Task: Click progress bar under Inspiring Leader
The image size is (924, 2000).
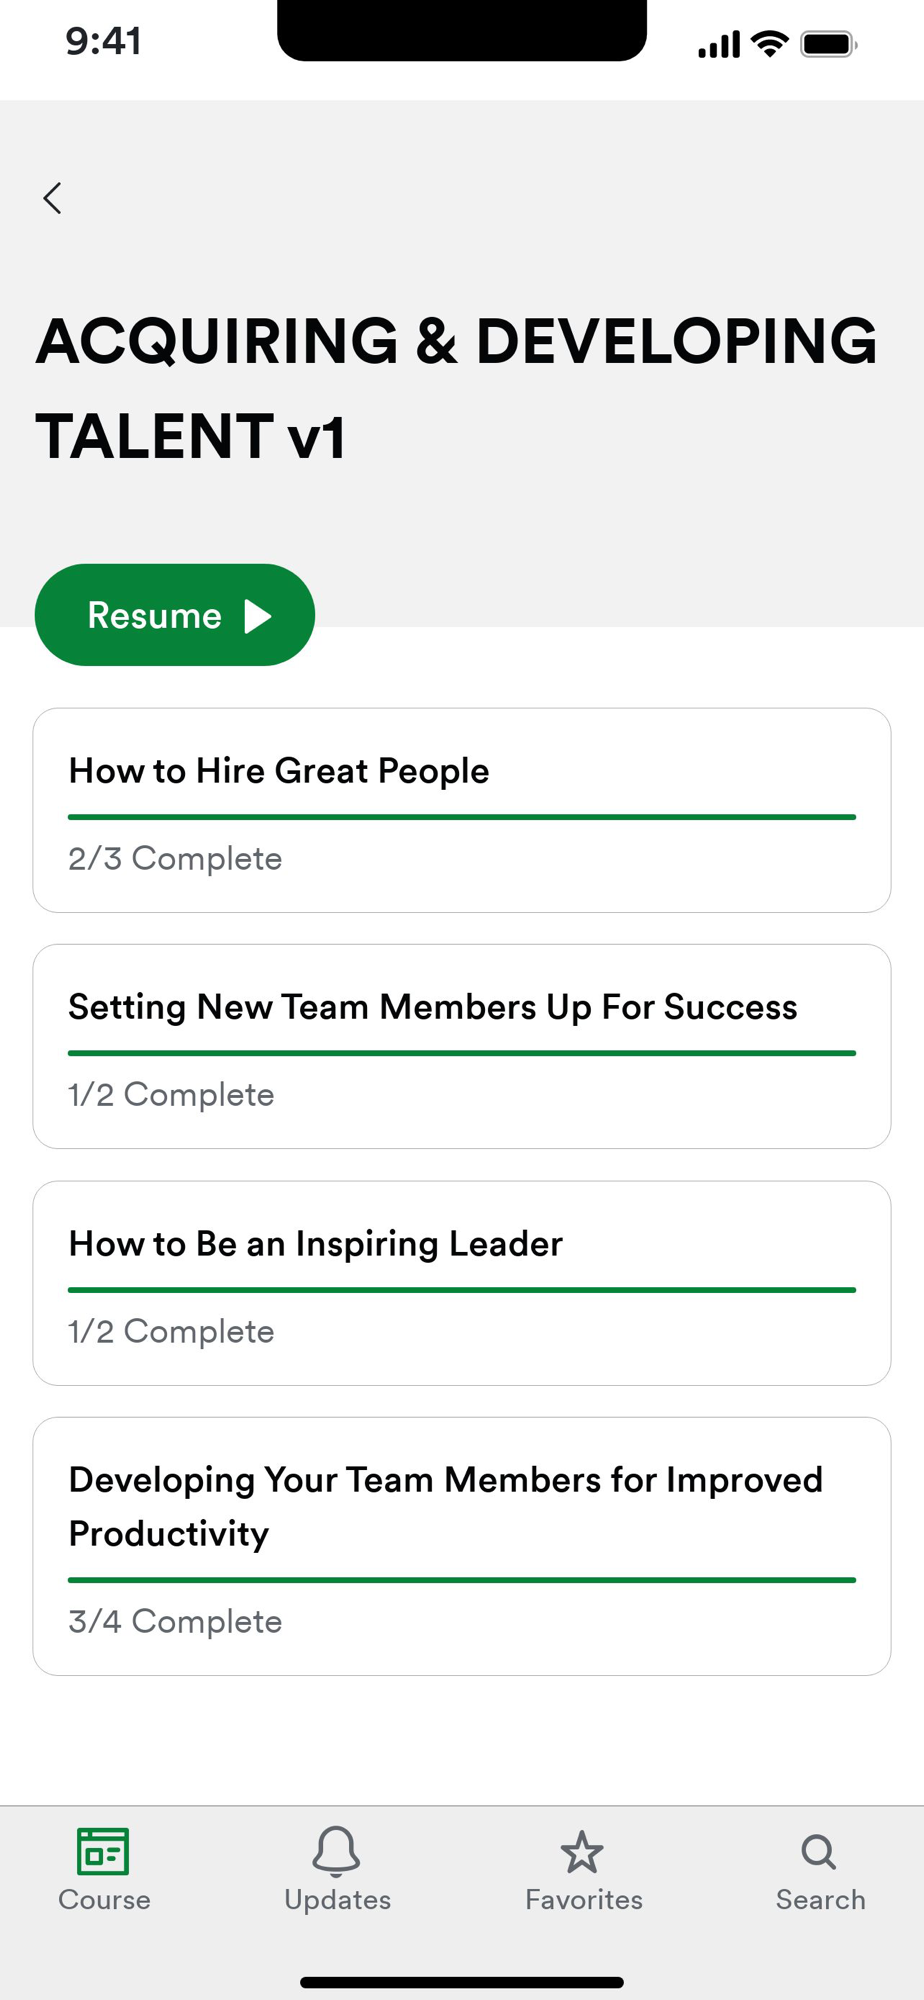Action: pyautogui.click(x=461, y=1290)
